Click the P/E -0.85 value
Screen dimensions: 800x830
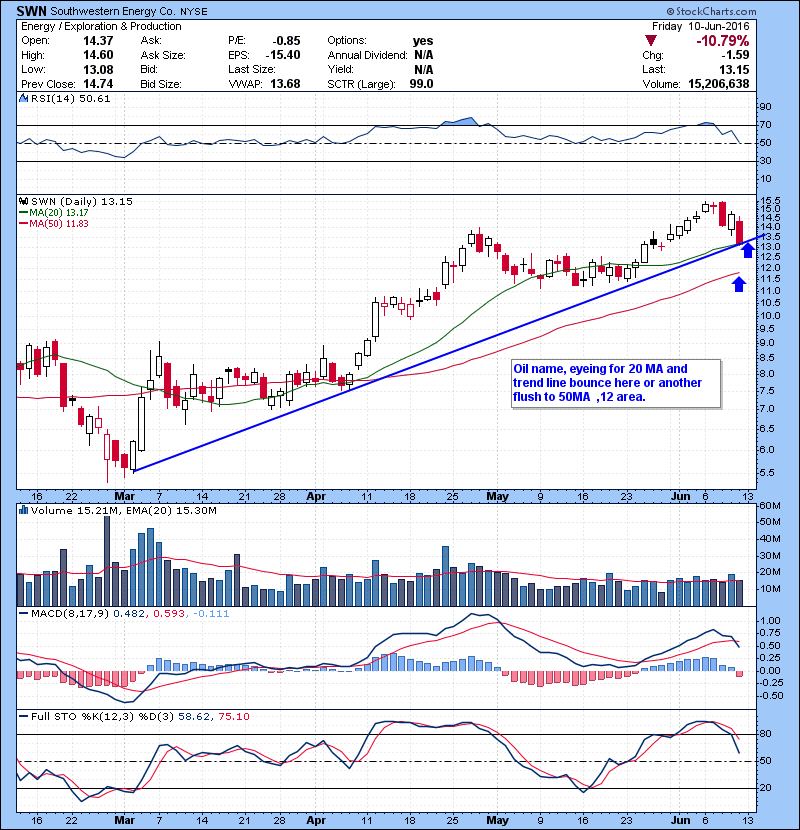click(x=286, y=41)
